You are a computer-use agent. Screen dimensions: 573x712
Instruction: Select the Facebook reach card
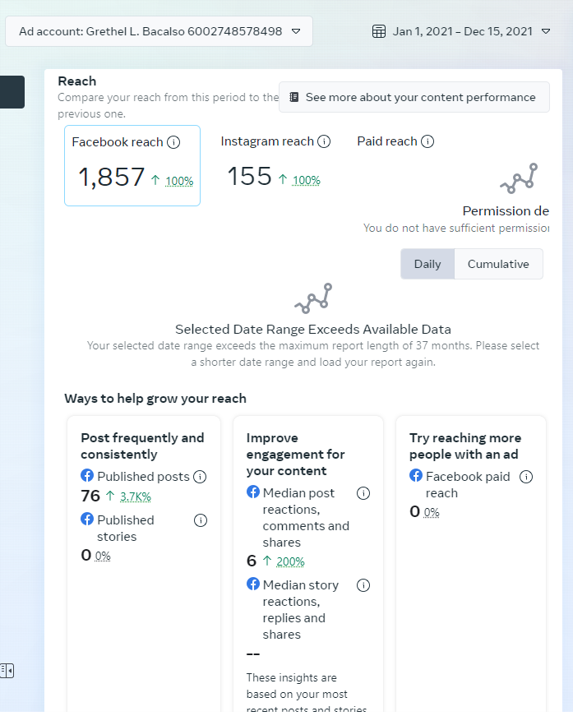pos(133,166)
